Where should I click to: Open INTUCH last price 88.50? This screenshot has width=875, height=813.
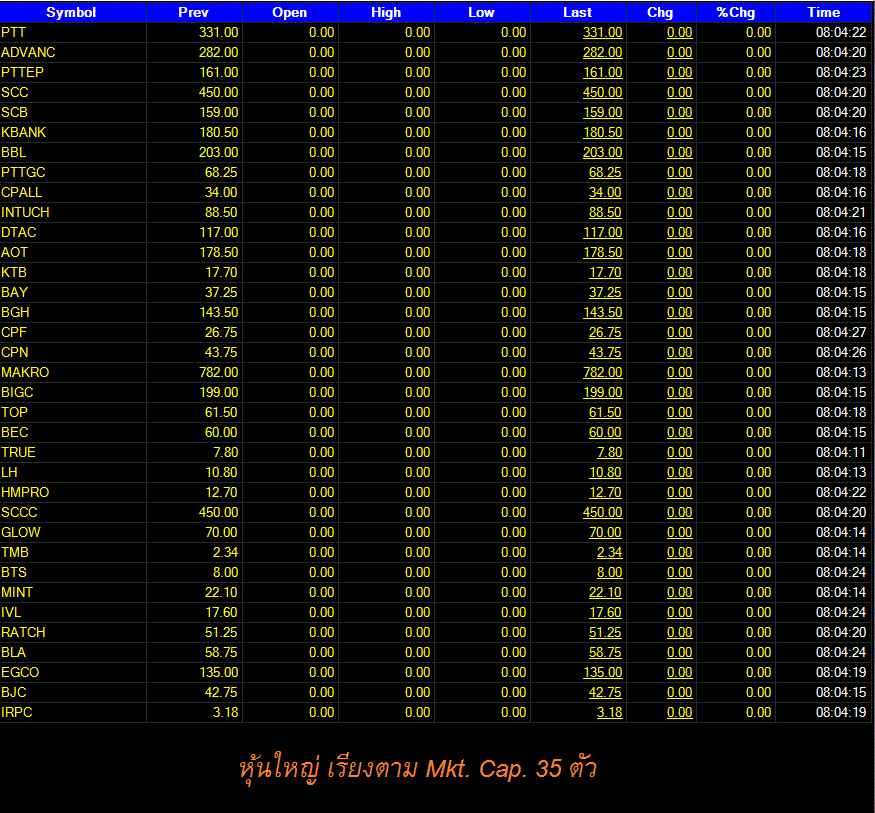coord(605,213)
